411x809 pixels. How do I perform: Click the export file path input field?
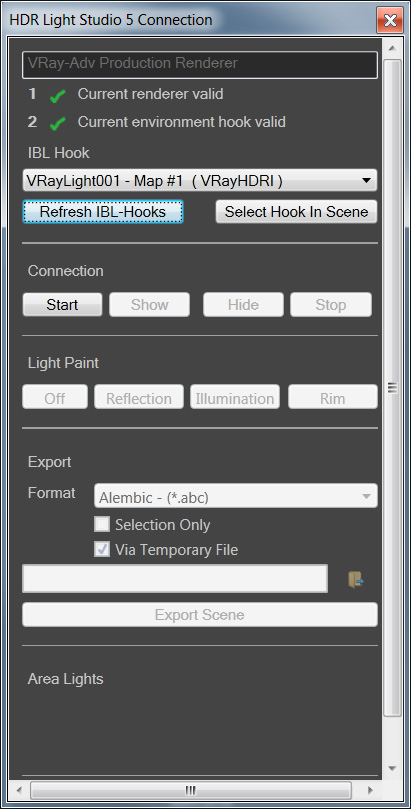(x=175, y=579)
